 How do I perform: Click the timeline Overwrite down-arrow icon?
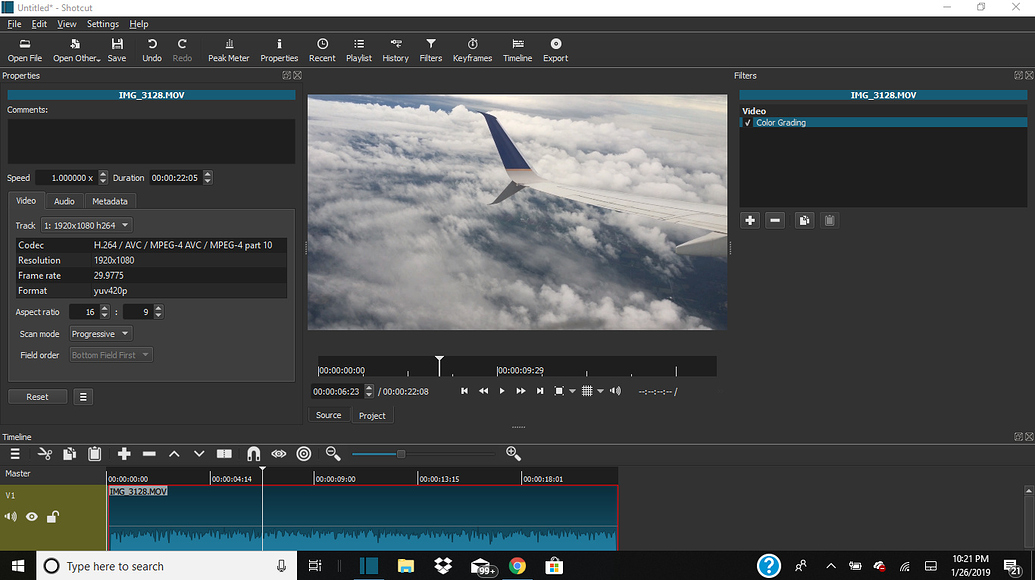pyautogui.click(x=199, y=454)
